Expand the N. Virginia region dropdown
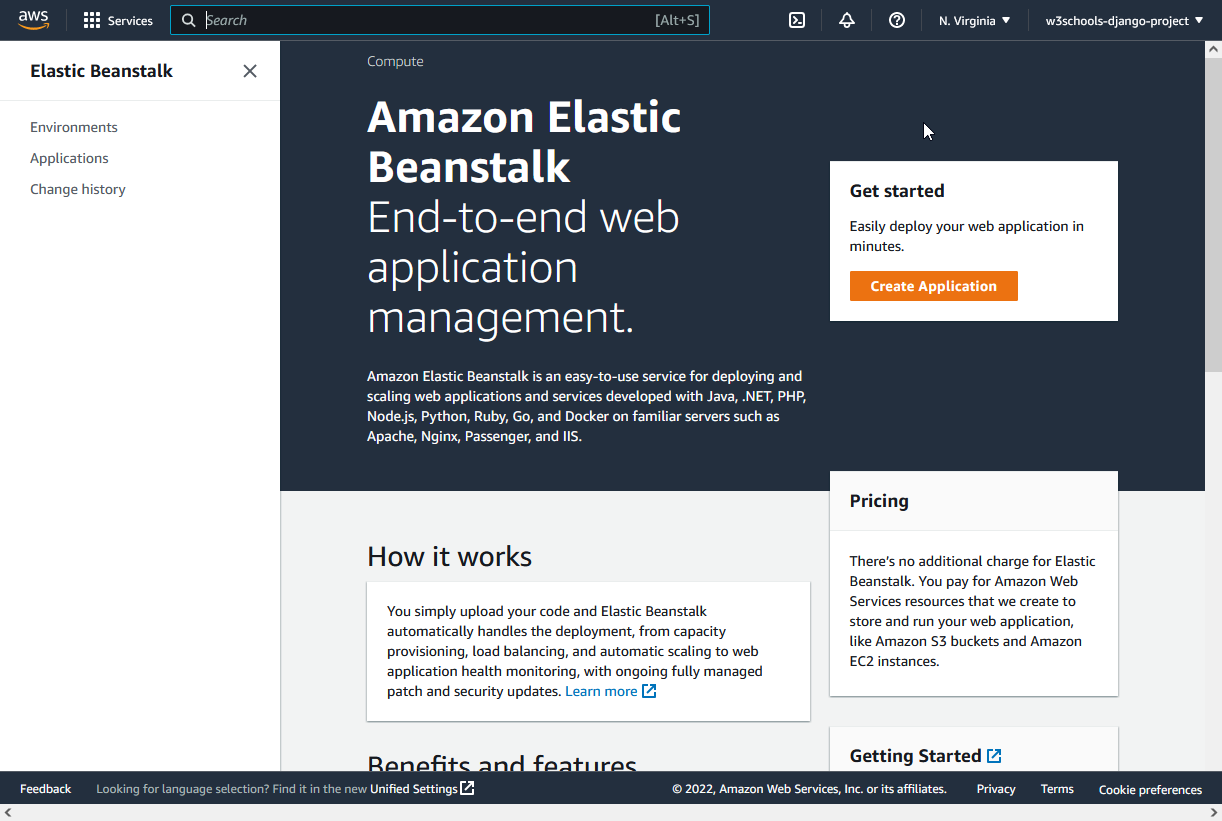 pyautogui.click(x=974, y=20)
